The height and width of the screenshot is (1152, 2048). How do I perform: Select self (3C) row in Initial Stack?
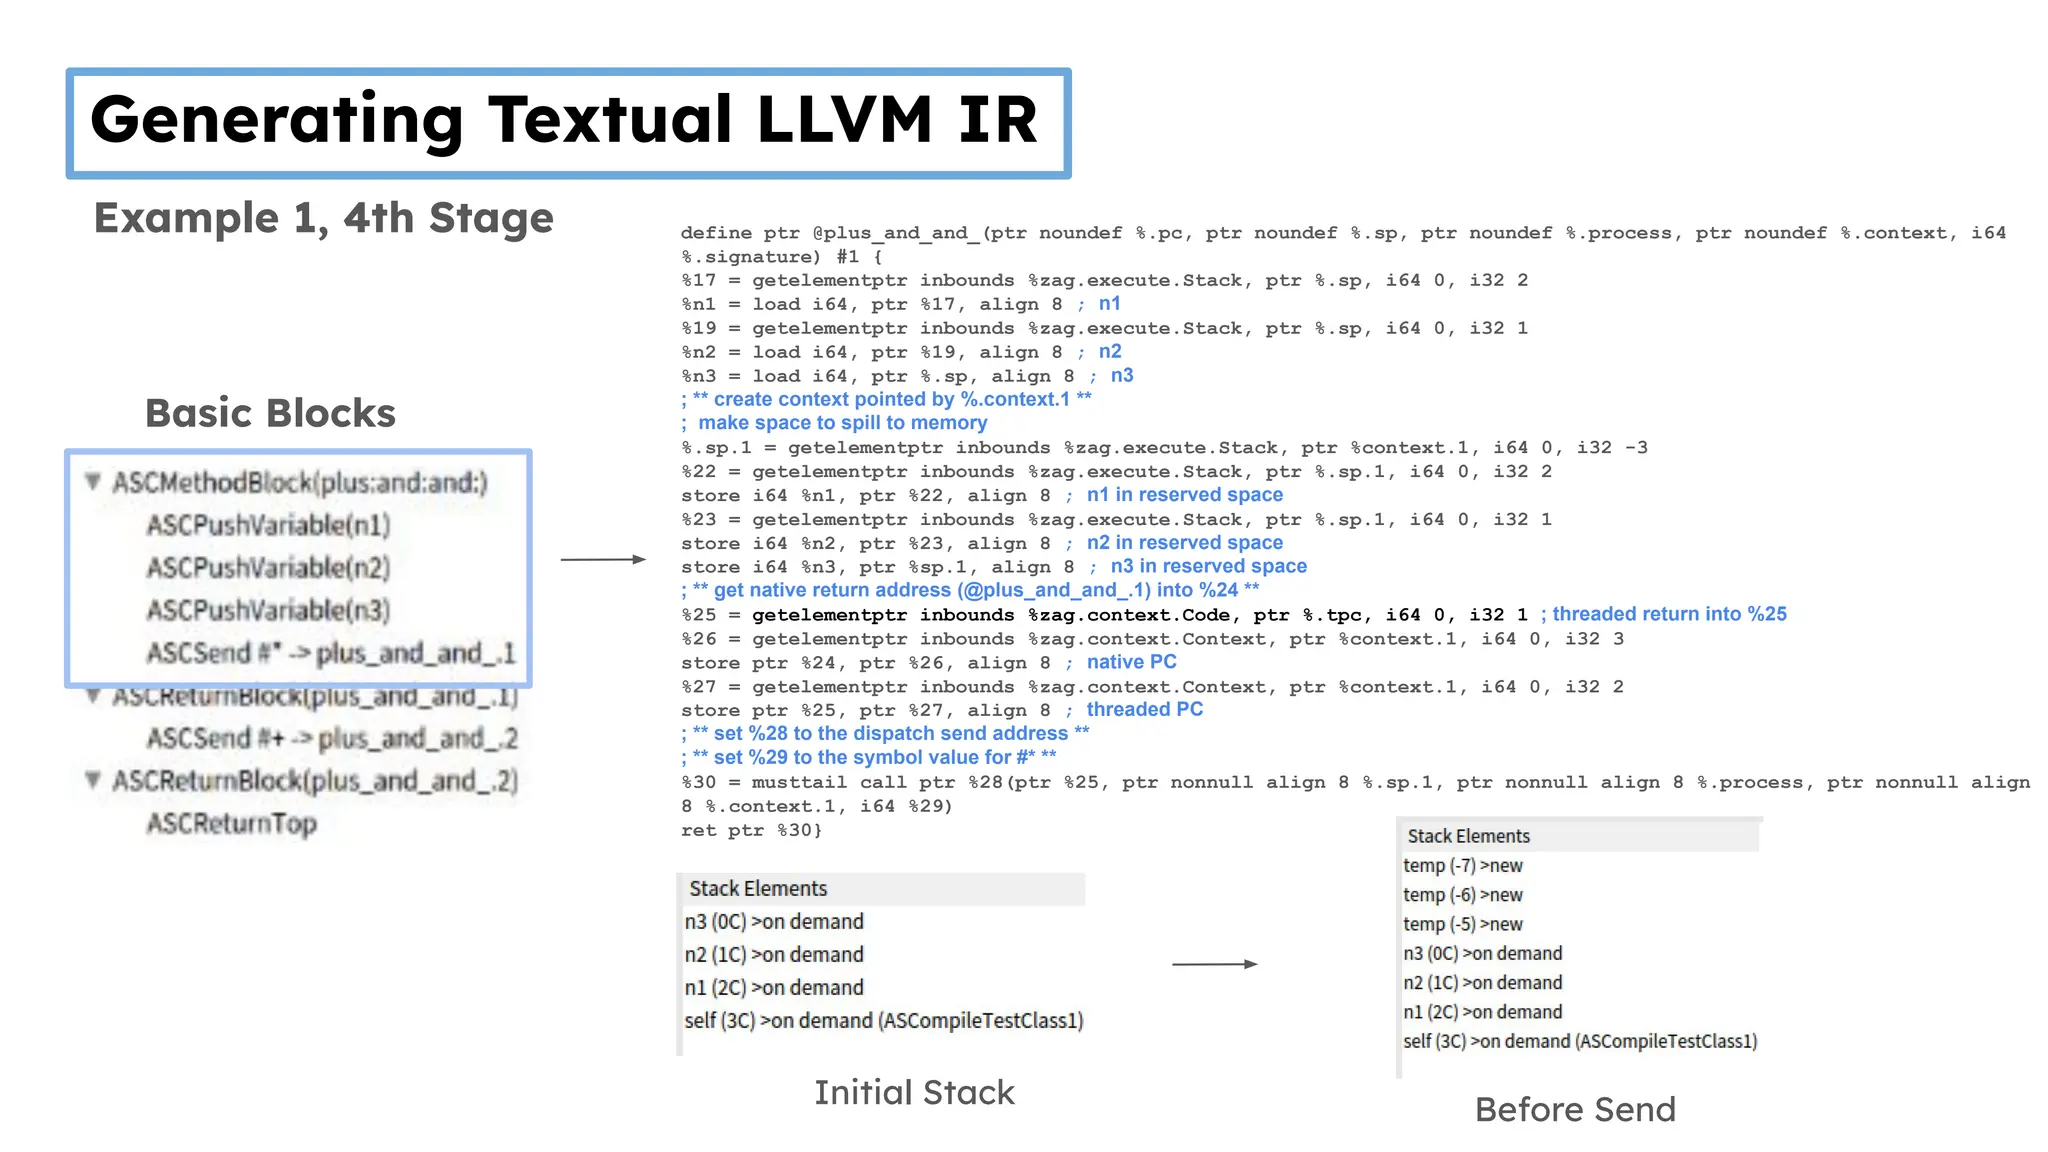(x=884, y=1021)
